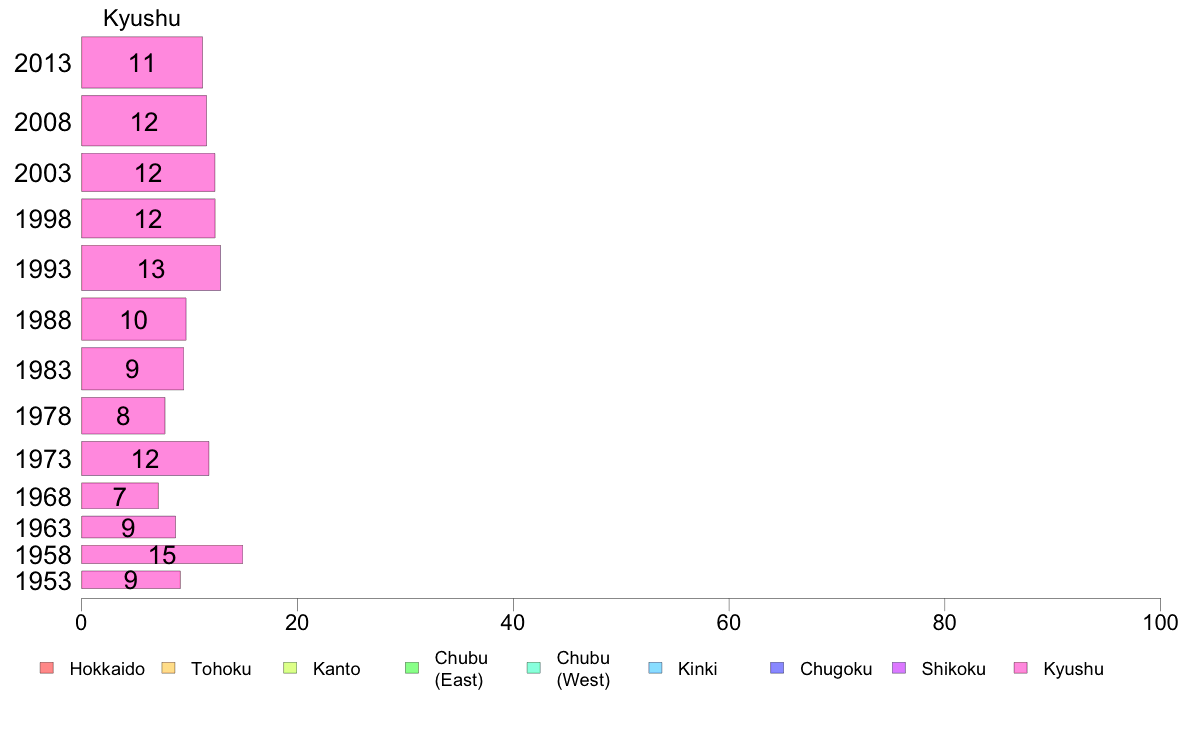Click the Kyushu title above the bars

142,18
